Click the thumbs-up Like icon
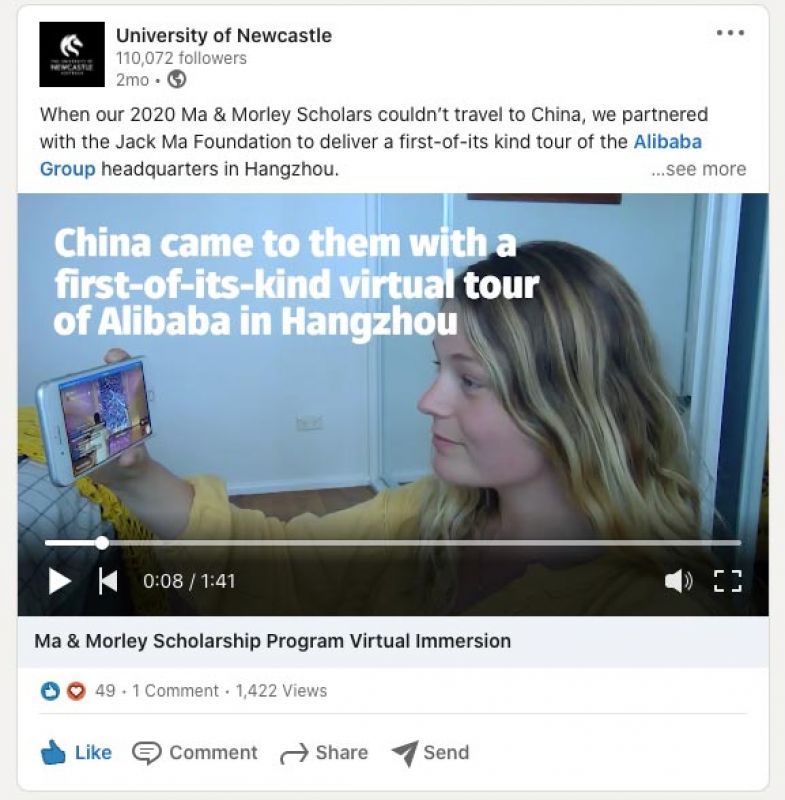785x800 pixels. tap(53, 753)
